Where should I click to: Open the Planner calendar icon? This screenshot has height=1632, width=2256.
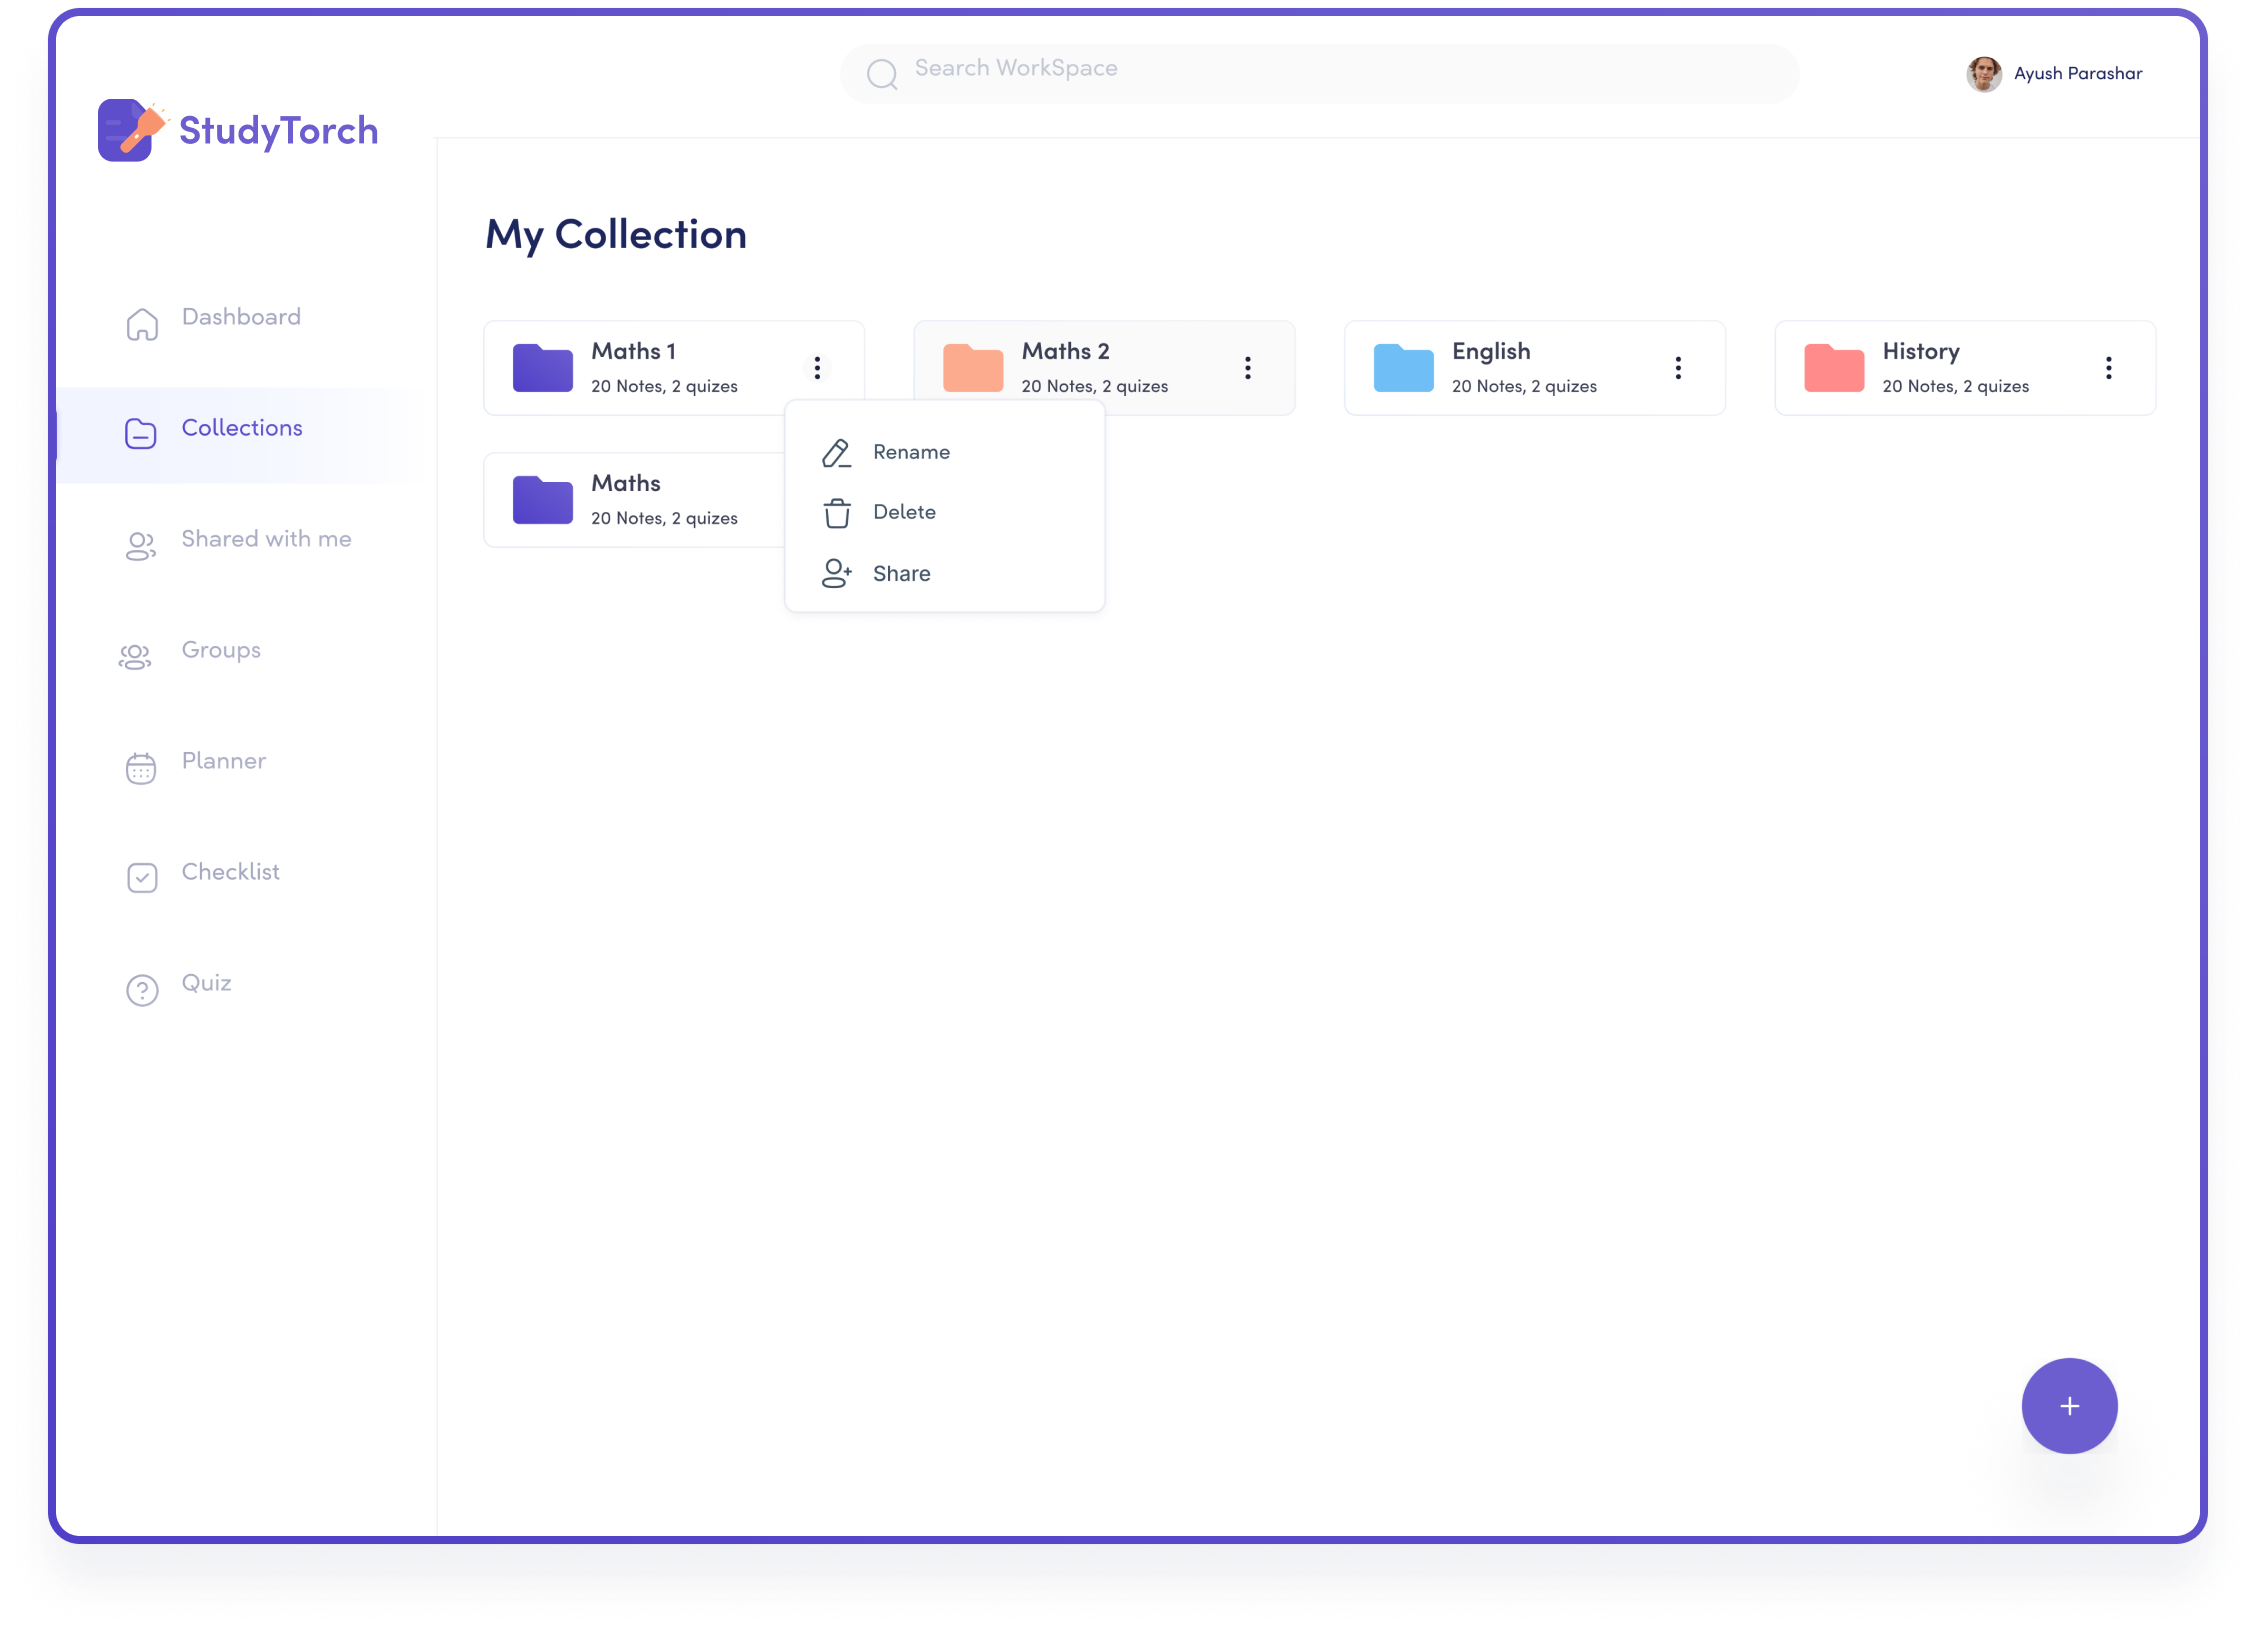tap(141, 768)
